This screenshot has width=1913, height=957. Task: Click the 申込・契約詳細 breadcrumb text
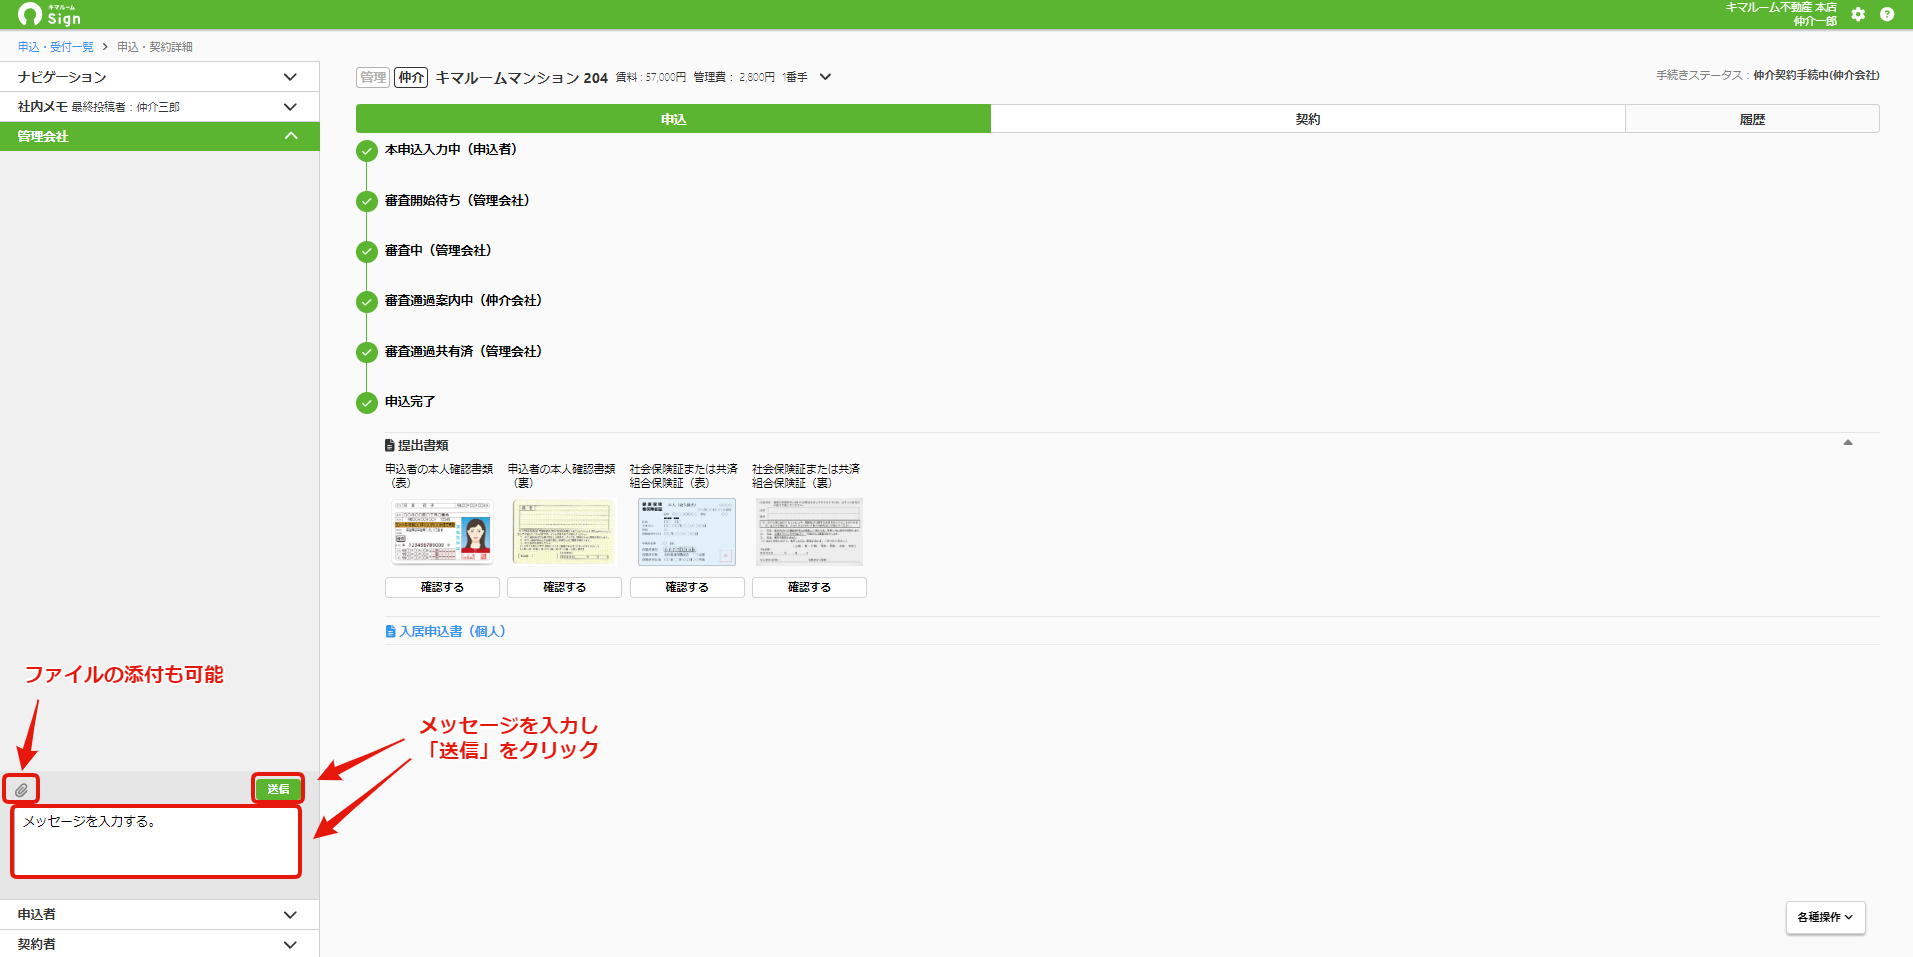pyautogui.click(x=155, y=47)
